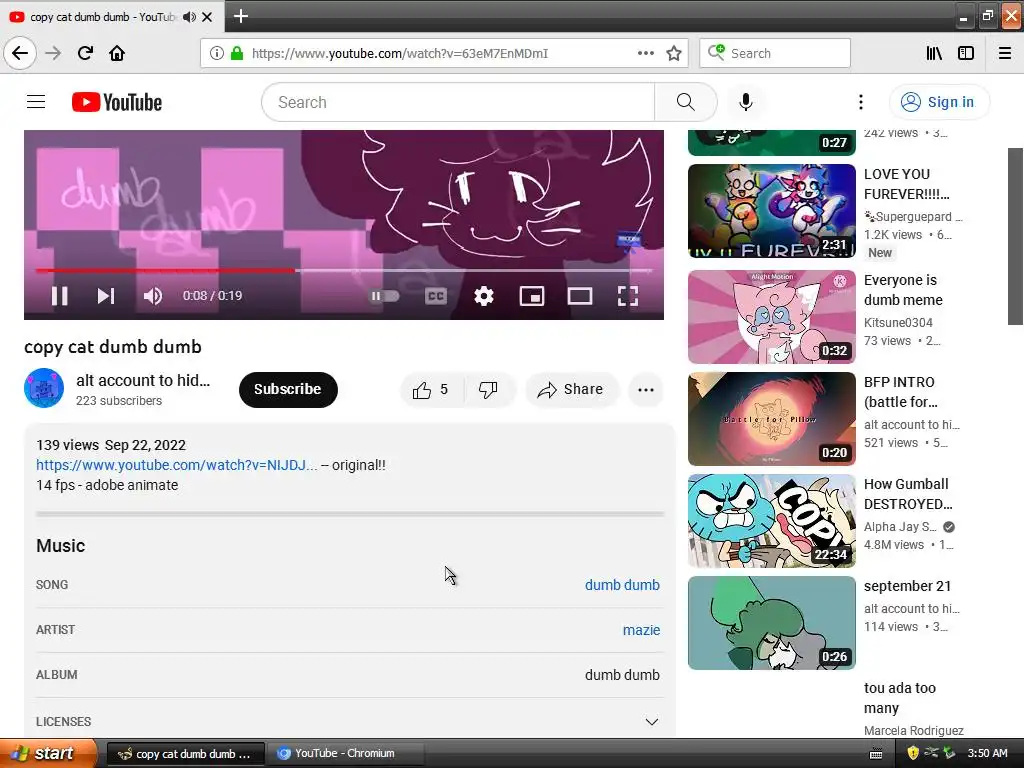The width and height of the screenshot is (1024, 768).
Task: Open YouTube settings three-dot menu
Action: coord(861,102)
